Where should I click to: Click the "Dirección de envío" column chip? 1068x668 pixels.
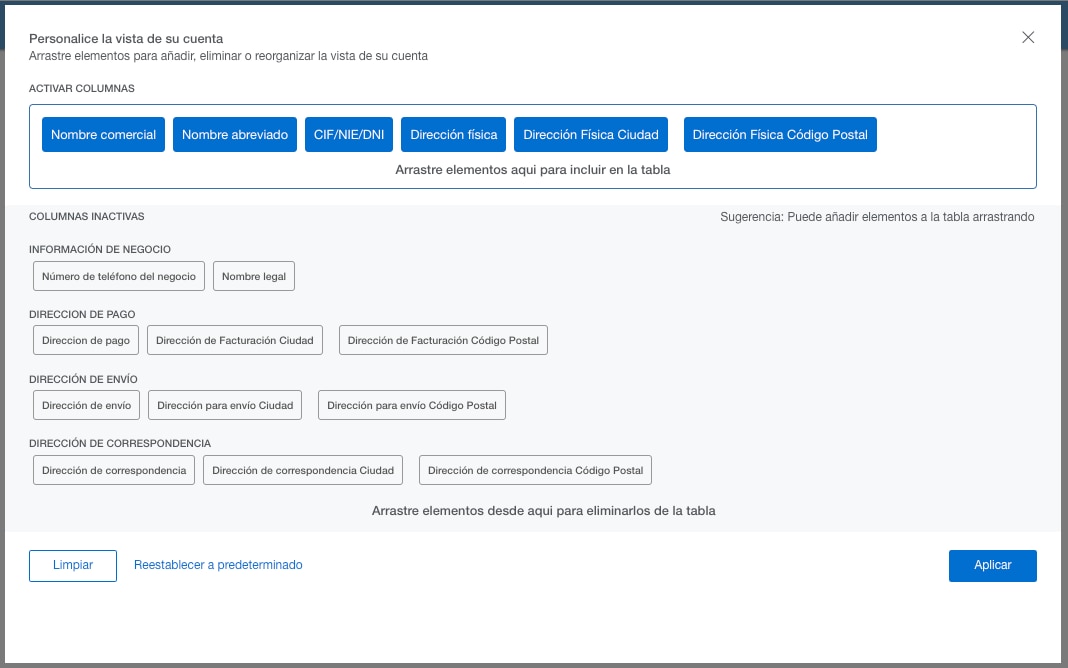click(86, 404)
